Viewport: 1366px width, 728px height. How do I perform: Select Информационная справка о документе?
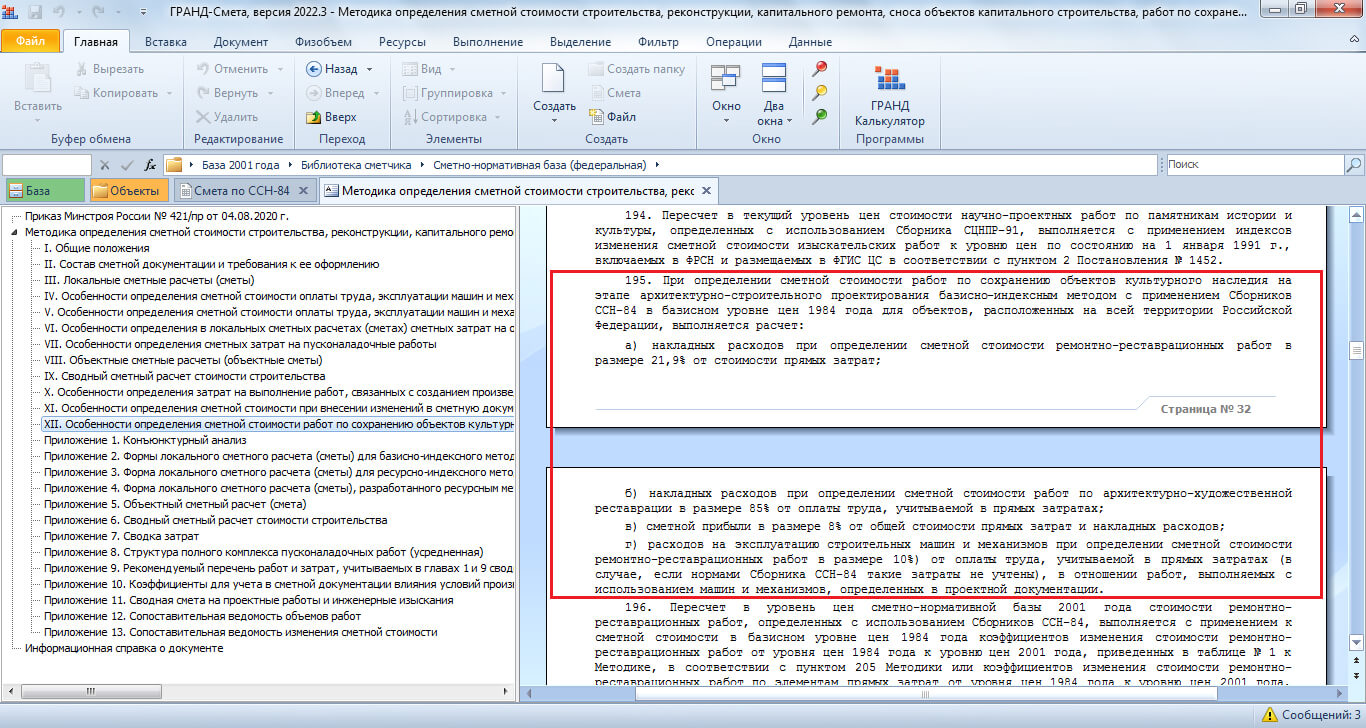coord(124,648)
